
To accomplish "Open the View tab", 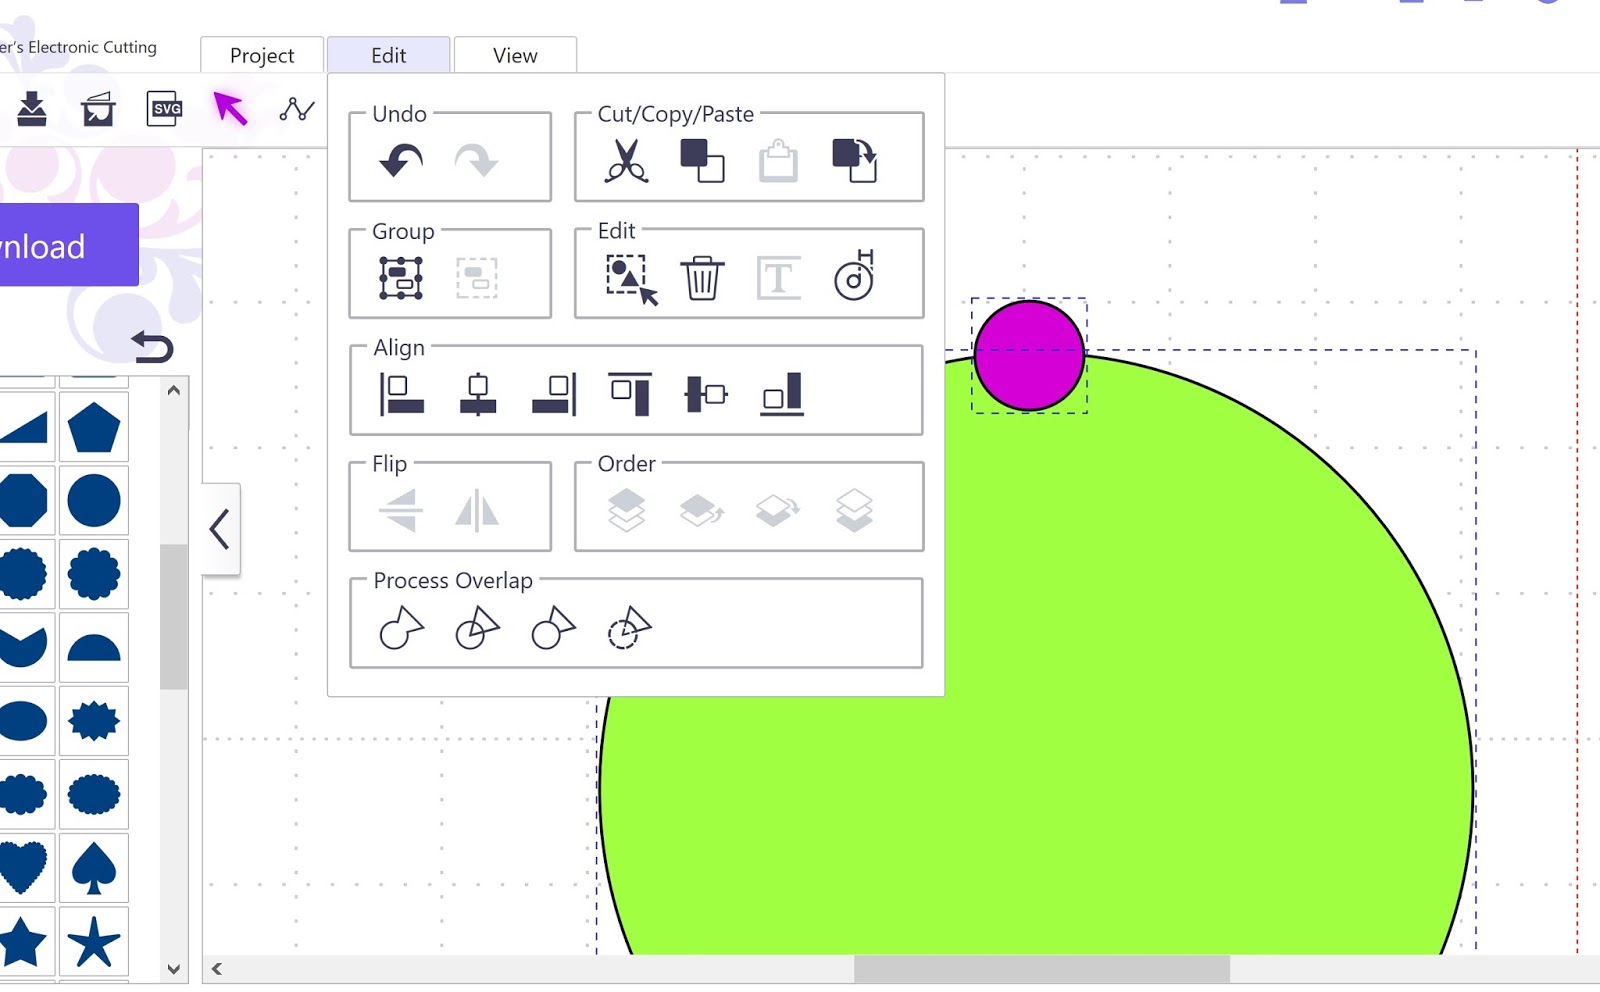I will [514, 55].
